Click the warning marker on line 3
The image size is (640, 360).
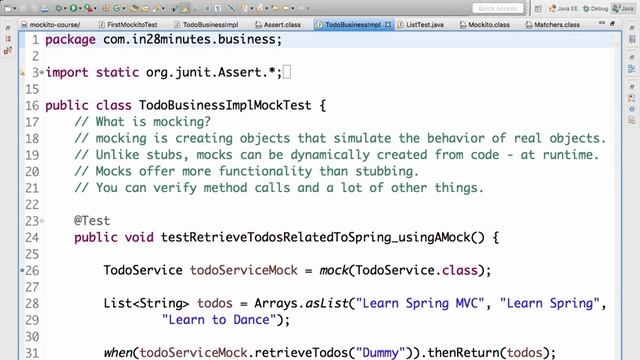(22, 73)
